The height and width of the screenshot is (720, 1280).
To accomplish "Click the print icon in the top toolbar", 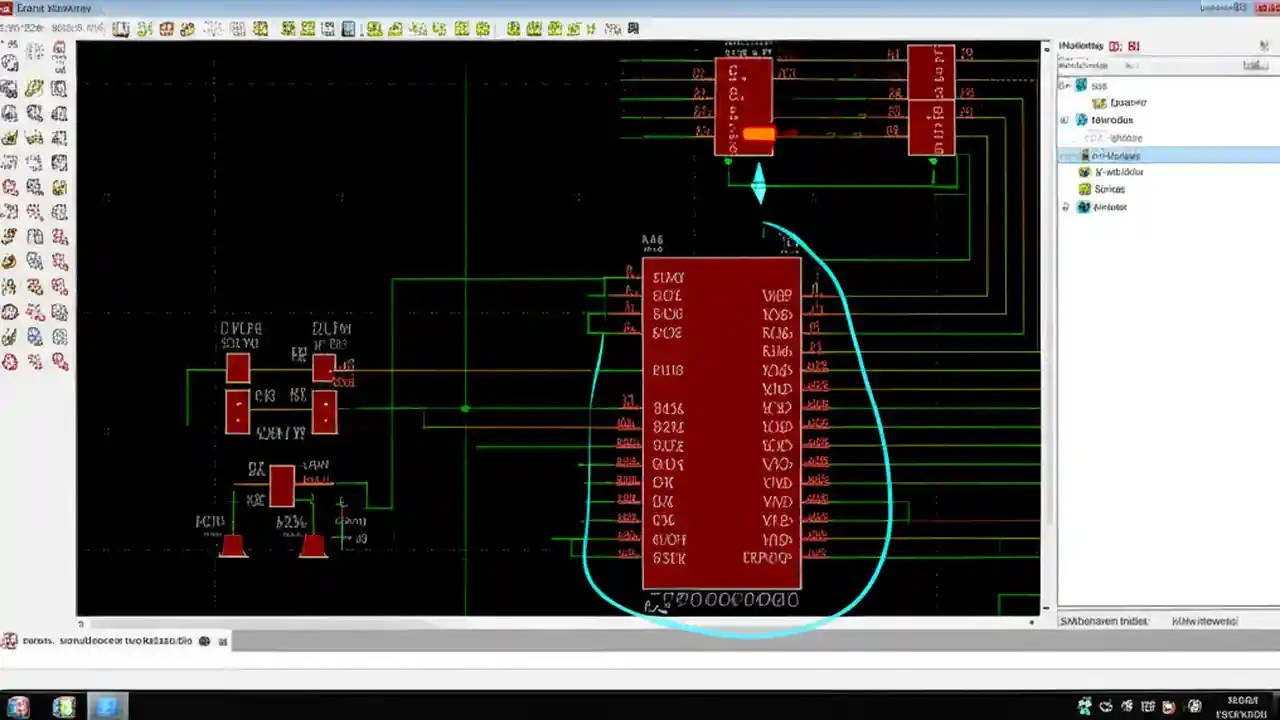I will click(x=120, y=28).
